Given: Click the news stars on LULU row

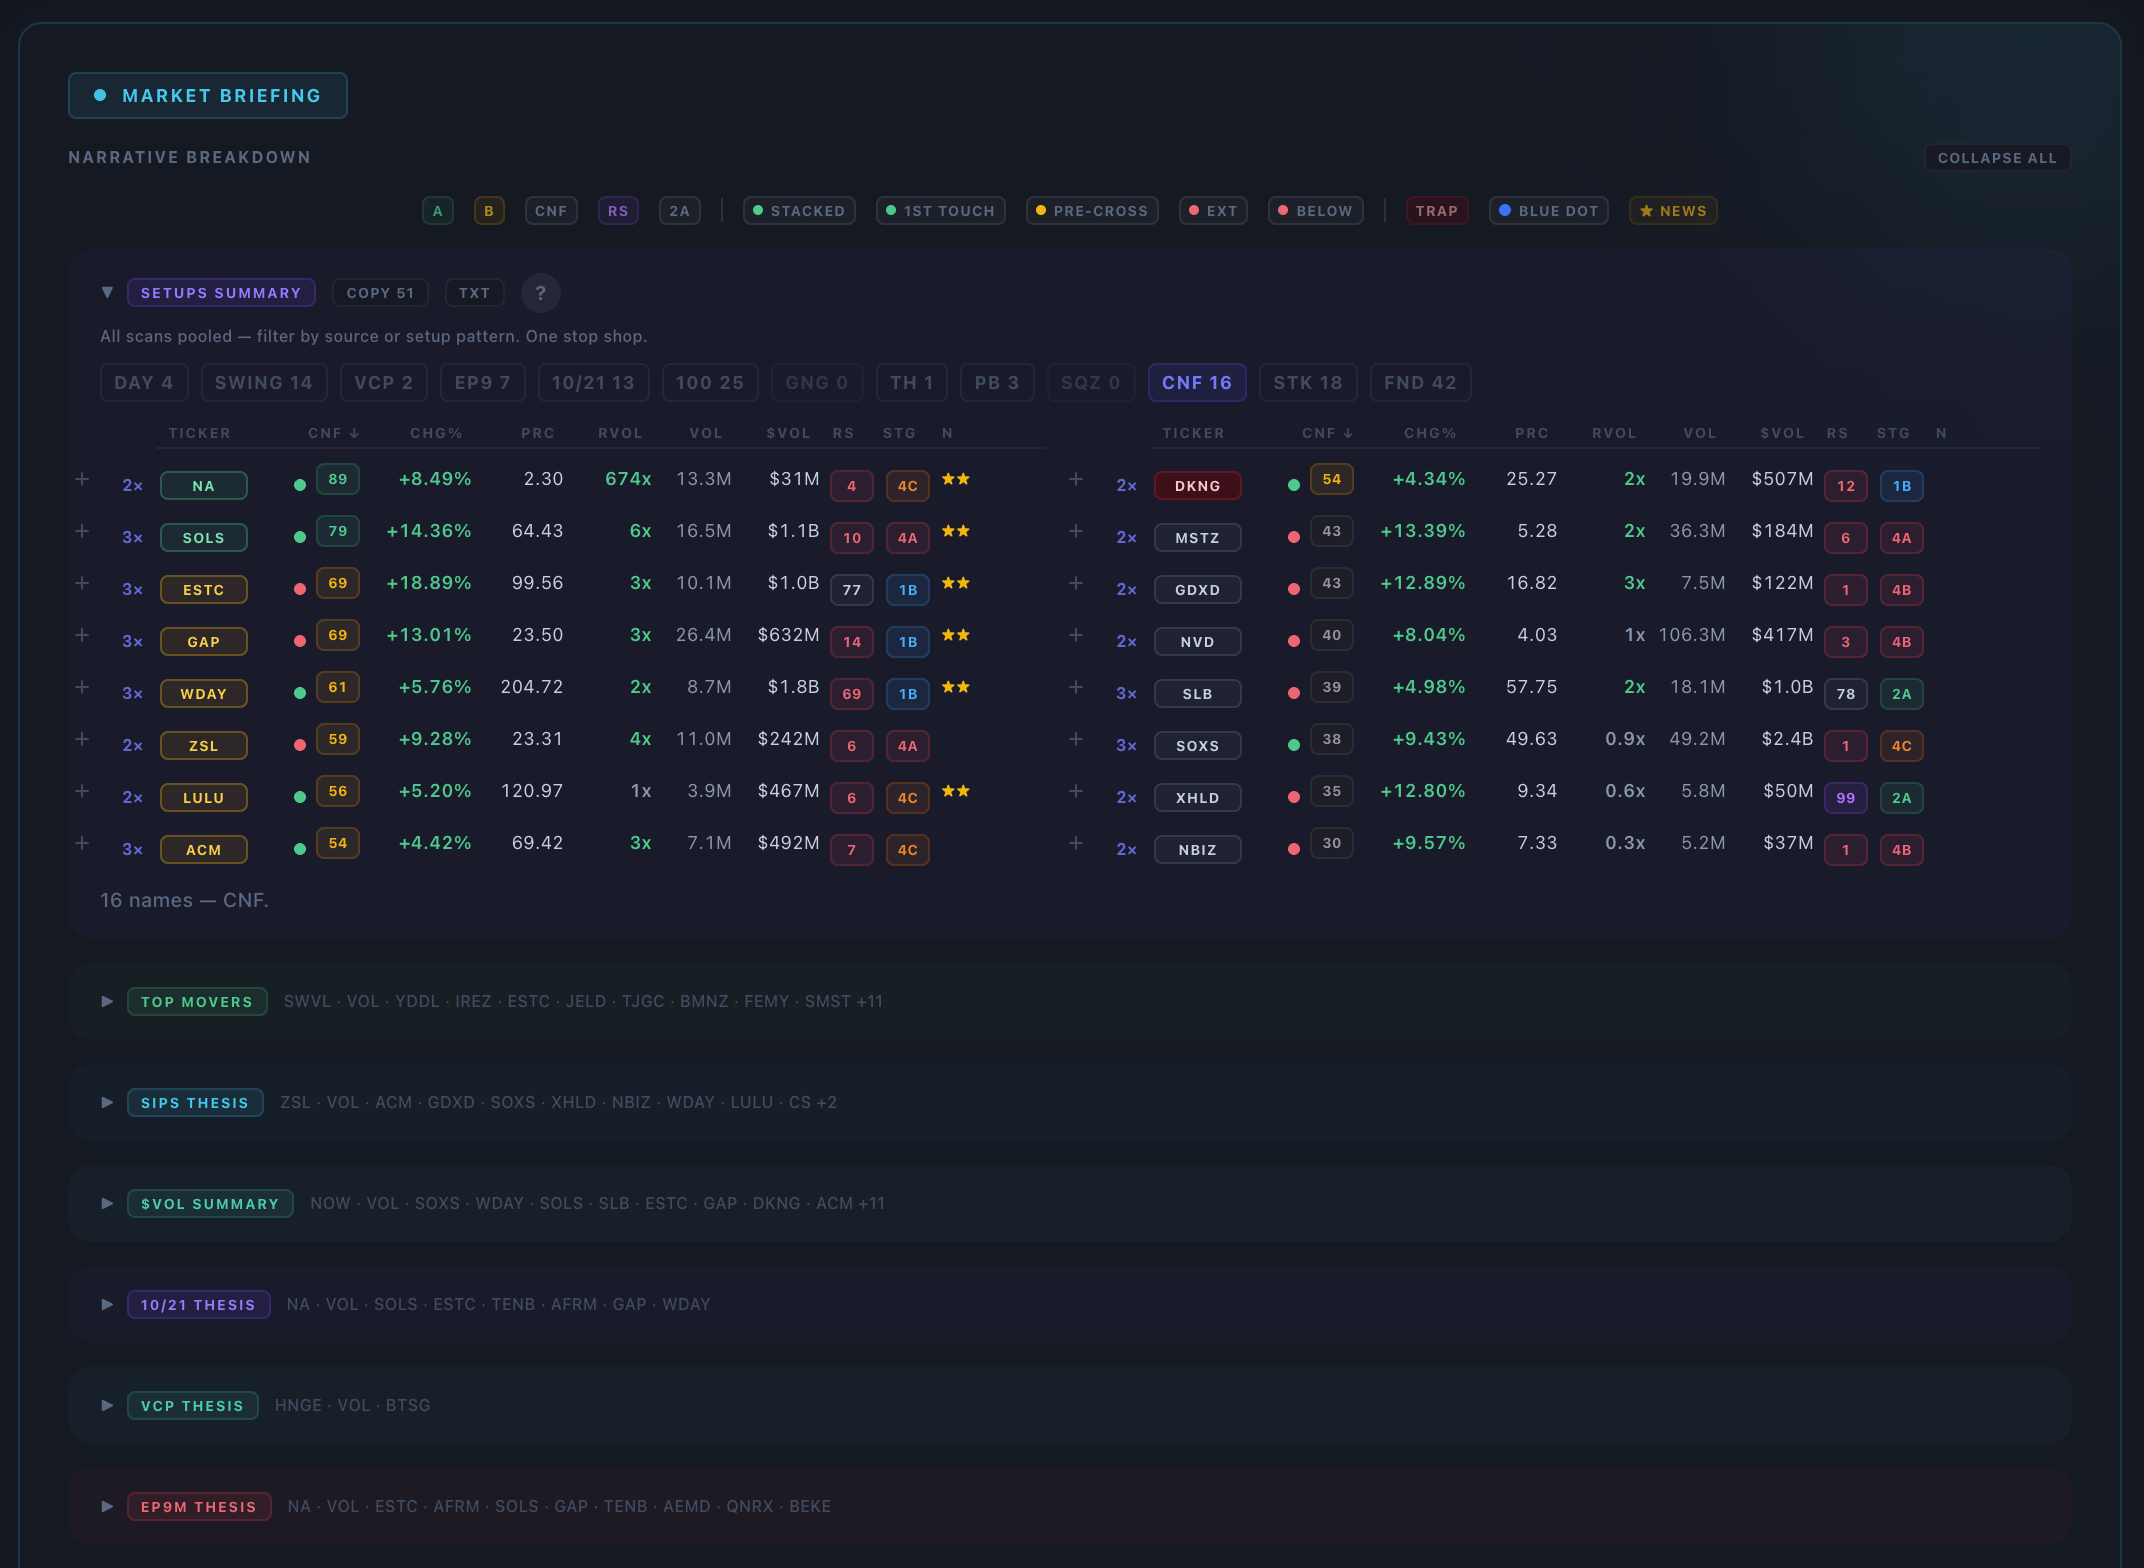Looking at the screenshot, I should point(956,791).
